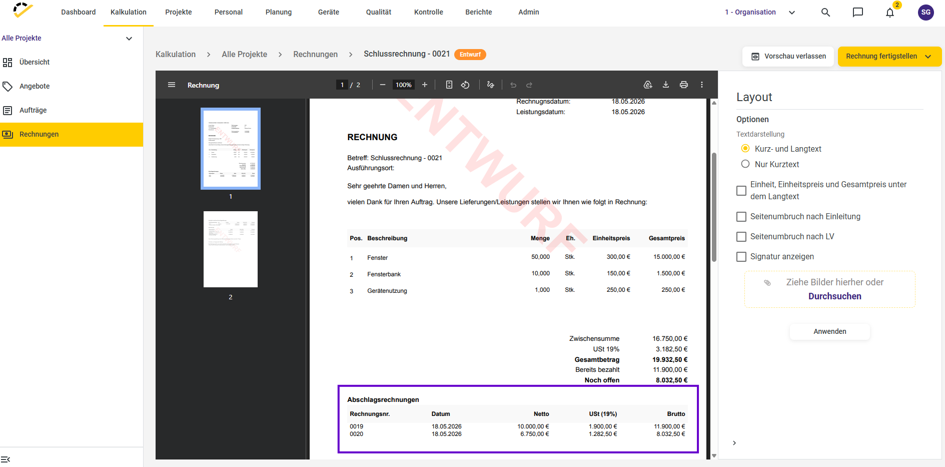
Task: Expand the Alle Projekte selector
Action: tap(128, 39)
